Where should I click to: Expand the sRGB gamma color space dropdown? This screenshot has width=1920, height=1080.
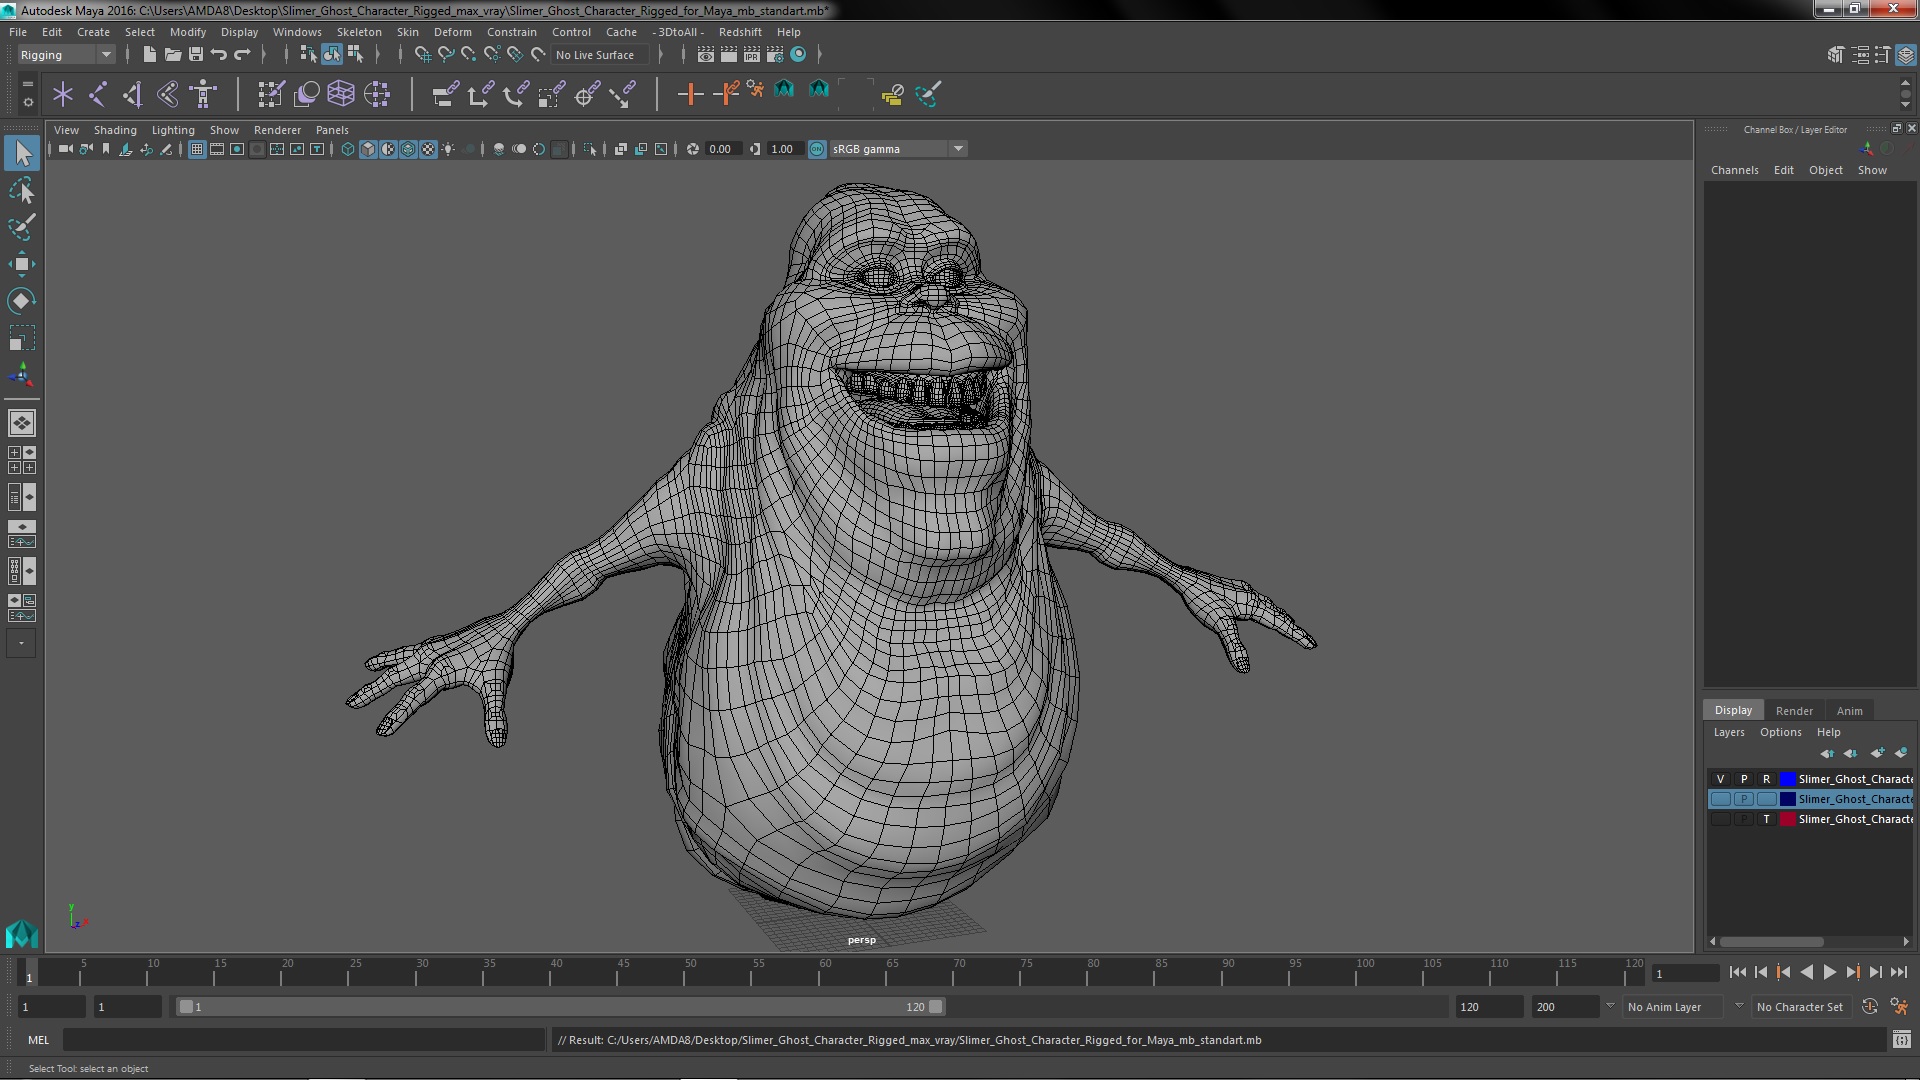tap(958, 149)
